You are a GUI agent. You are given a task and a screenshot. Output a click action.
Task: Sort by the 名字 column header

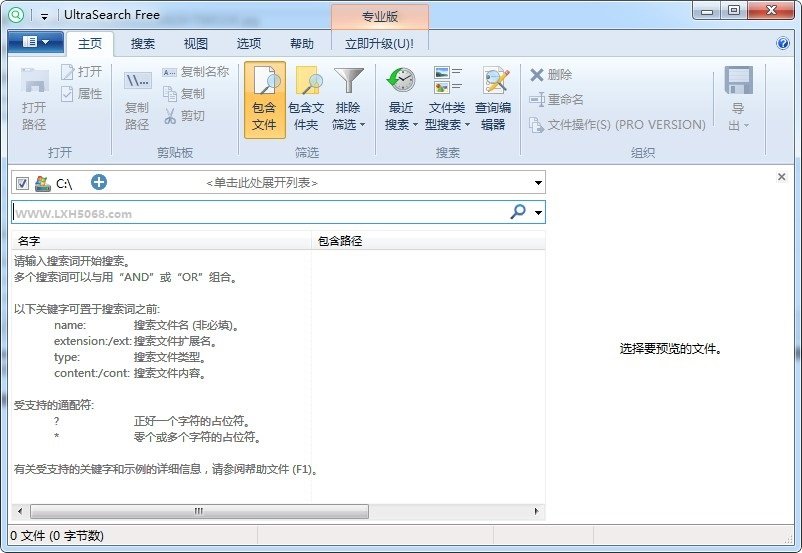(x=161, y=241)
